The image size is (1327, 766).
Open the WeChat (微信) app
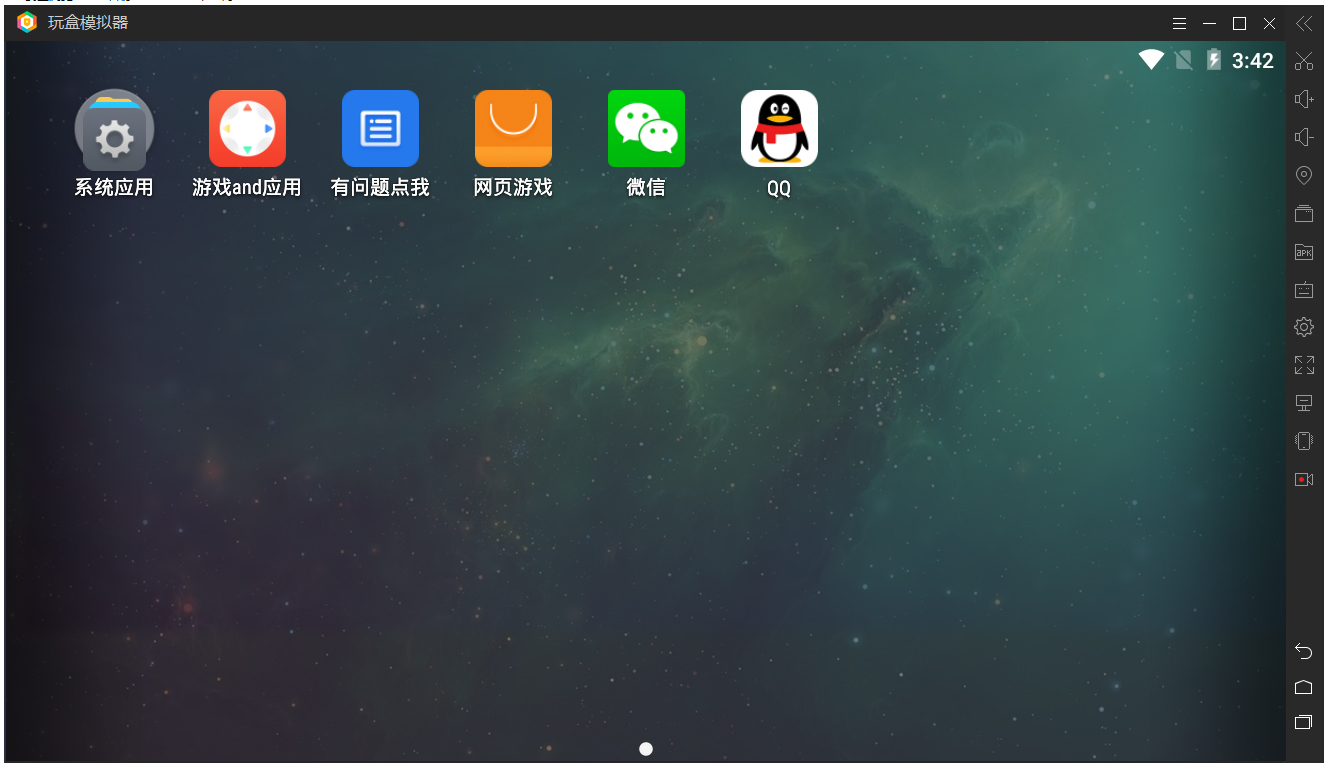[x=646, y=129]
